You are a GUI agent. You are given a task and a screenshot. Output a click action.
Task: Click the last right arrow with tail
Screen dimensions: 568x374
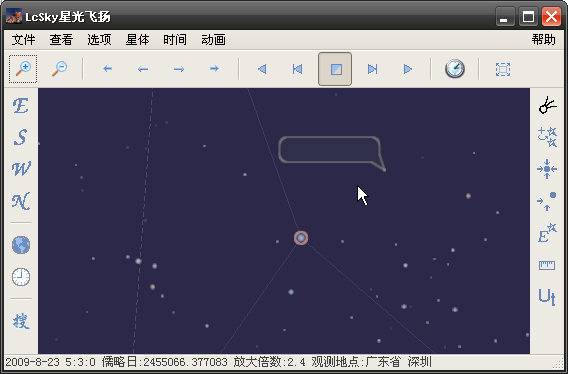pyautogui.click(x=214, y=69)
